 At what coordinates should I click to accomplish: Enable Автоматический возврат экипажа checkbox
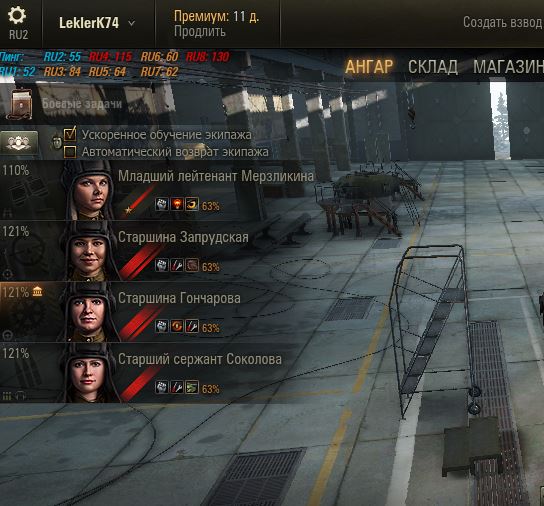[x=70, y=152]
